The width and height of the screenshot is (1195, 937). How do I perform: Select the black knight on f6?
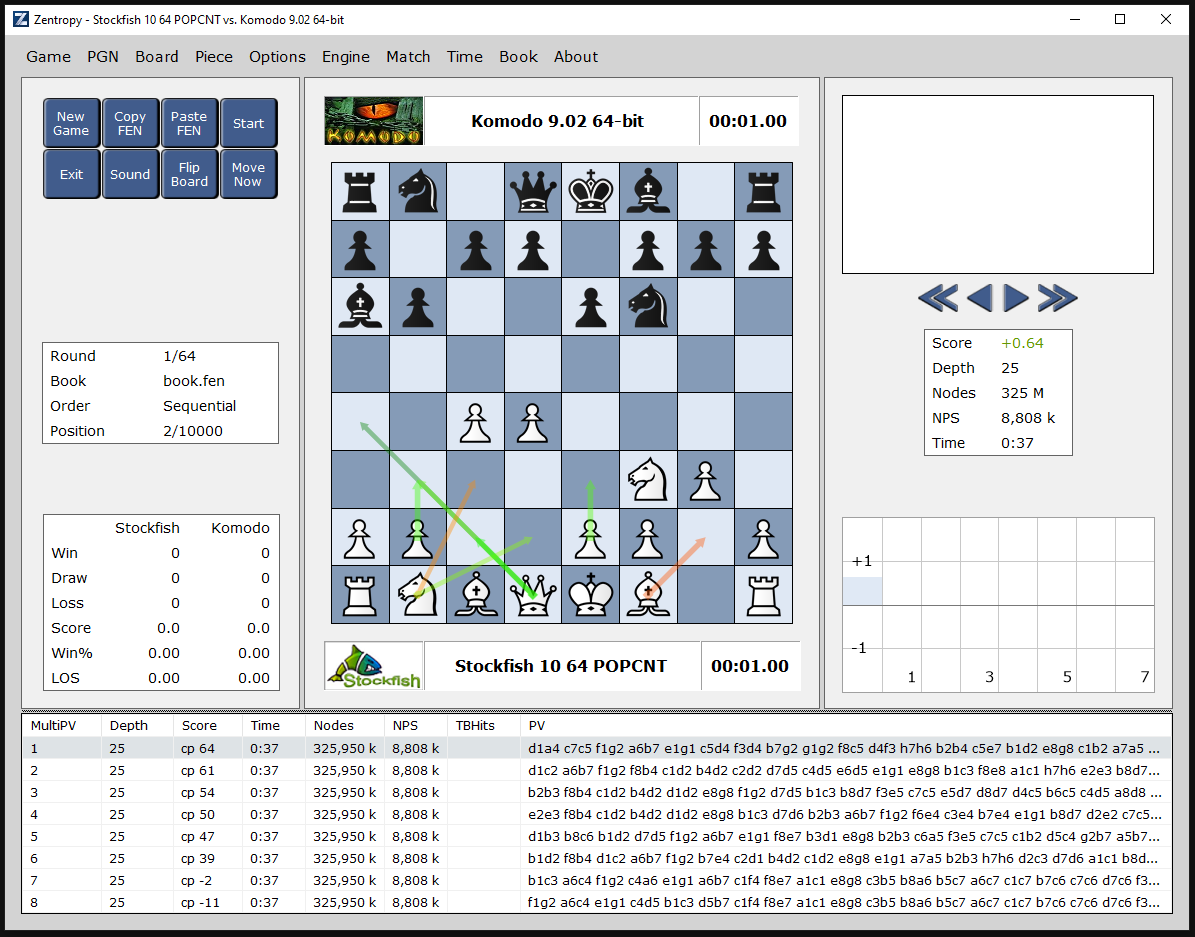pos(648,306)
